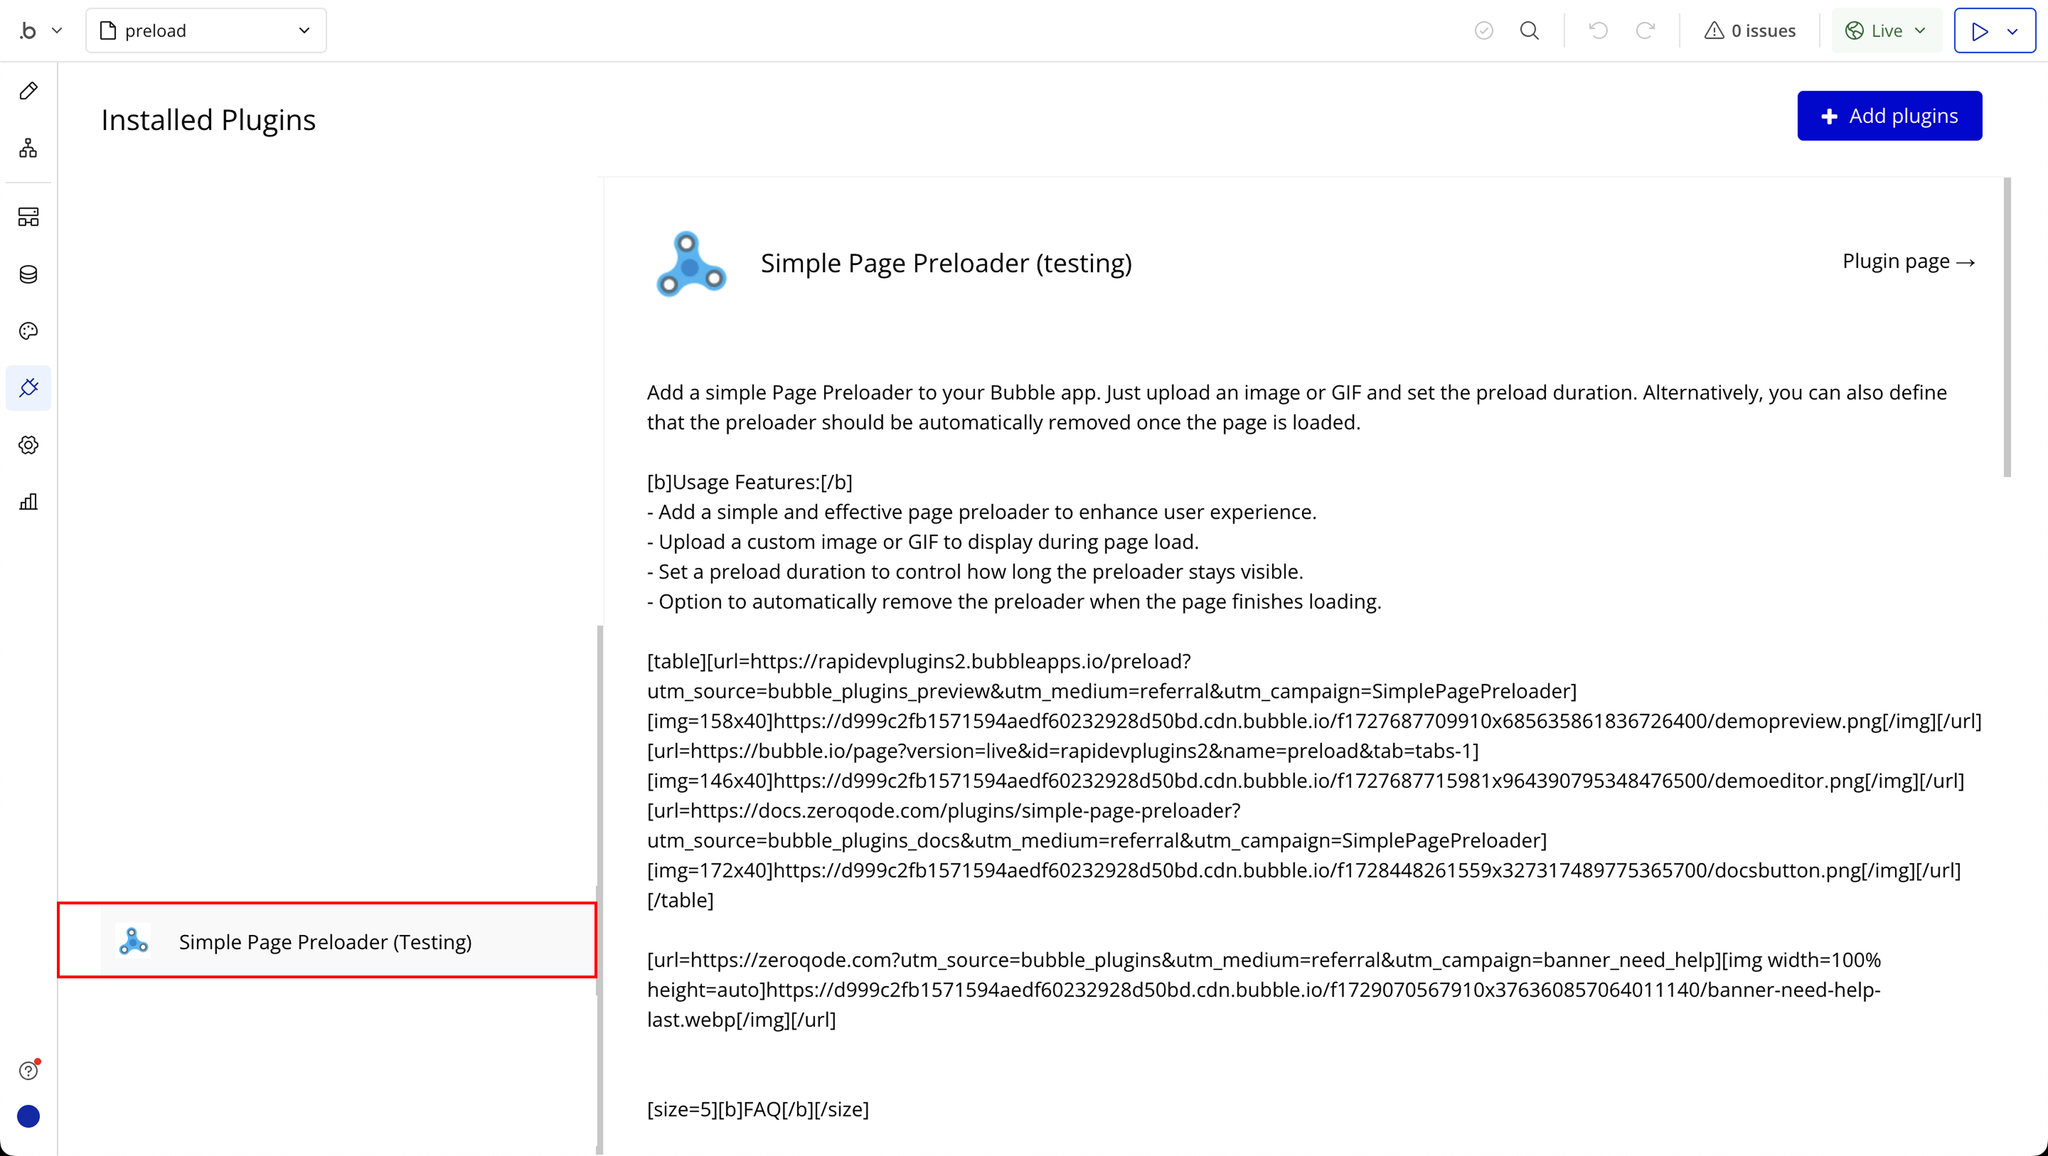Expand the preload page dropdown
2048x1156 pixels.
[206, 31]
